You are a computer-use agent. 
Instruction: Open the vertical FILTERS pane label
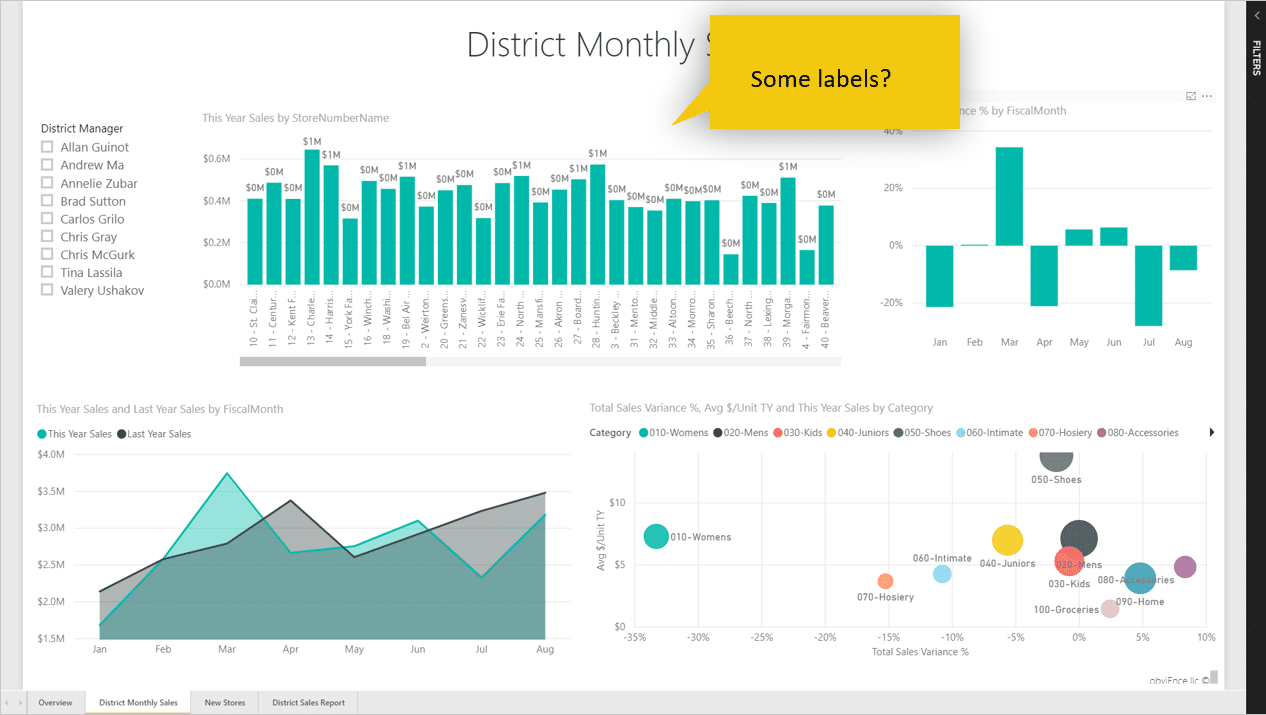(x=1256, y=58)
